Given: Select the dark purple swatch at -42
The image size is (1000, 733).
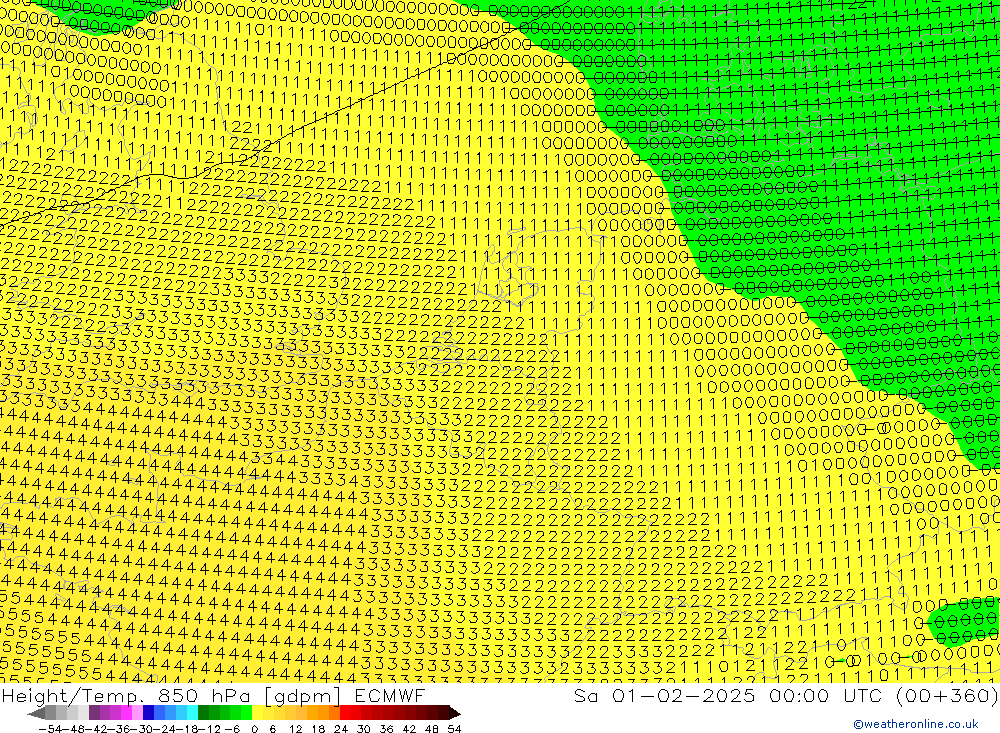Looking at the screenshot, I should [94, 713].
